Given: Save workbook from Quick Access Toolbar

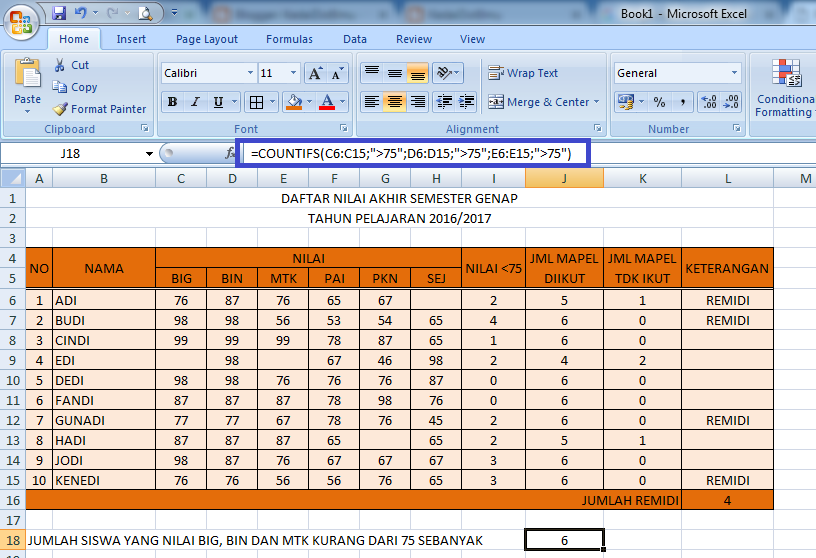Looking at the screenshot, I should (x=59, y=13).
